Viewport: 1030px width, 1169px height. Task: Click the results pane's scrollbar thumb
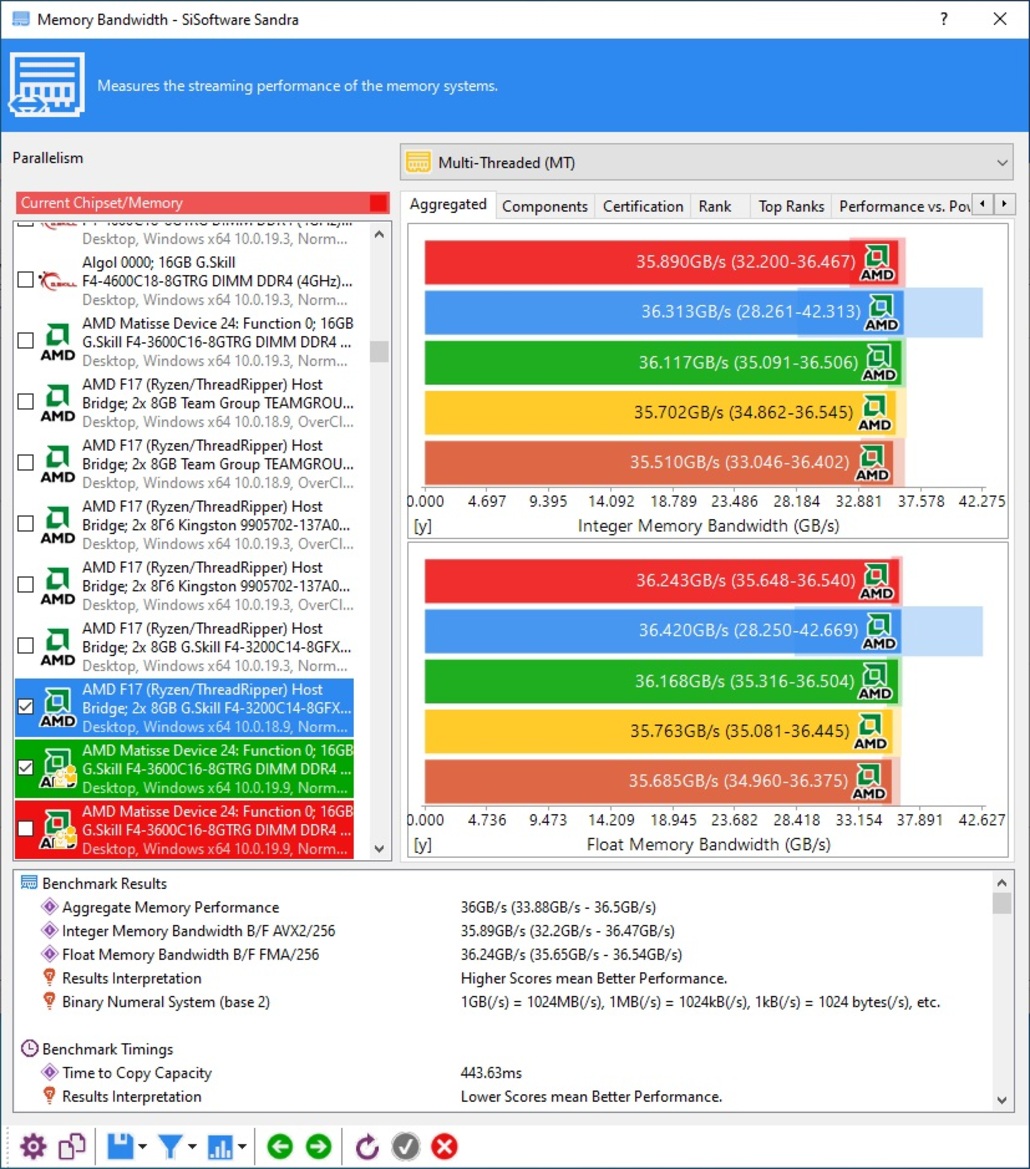(1002, 904)
